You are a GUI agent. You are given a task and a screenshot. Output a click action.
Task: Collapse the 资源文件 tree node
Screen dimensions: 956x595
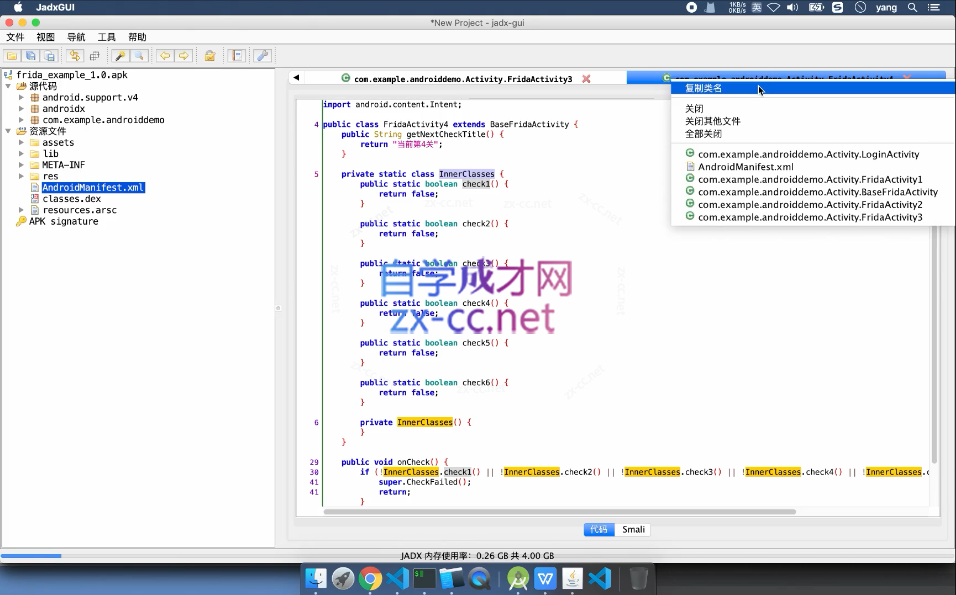click(9, 131)
